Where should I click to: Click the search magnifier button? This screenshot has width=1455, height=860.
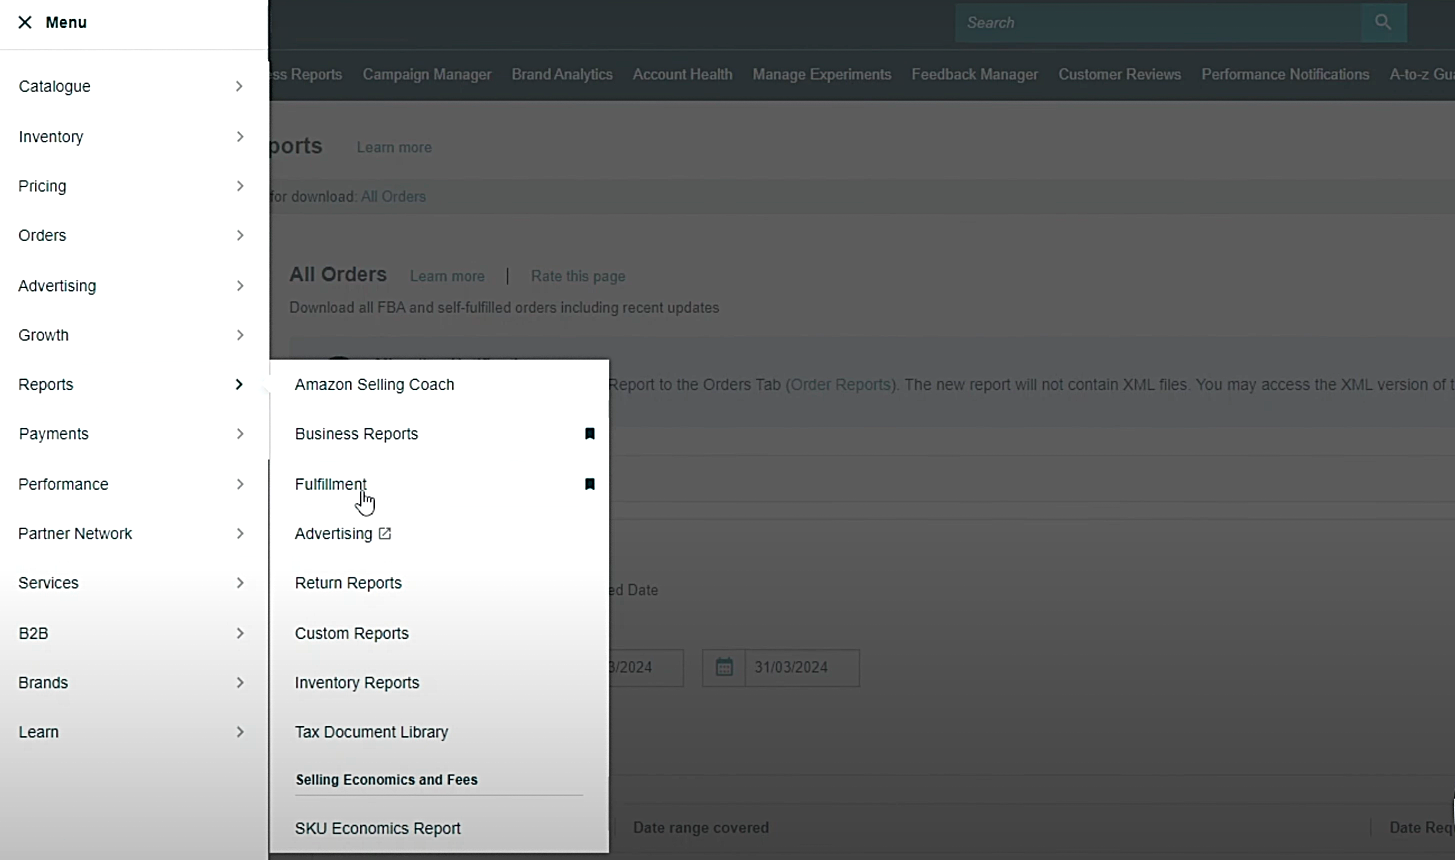coord(1383,22)
